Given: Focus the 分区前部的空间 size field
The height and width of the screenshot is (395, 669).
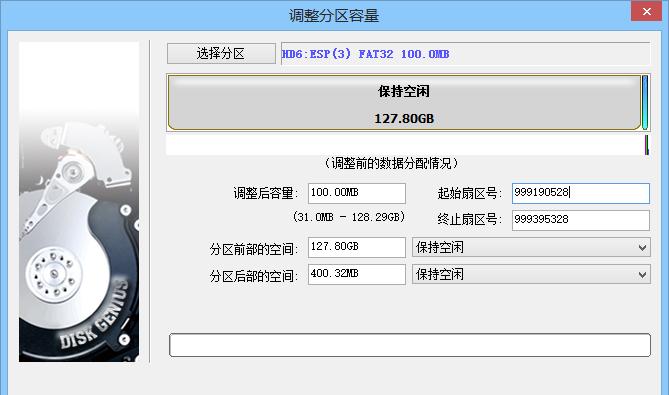Looking at the screenshot, I should (x=357, y=247).
